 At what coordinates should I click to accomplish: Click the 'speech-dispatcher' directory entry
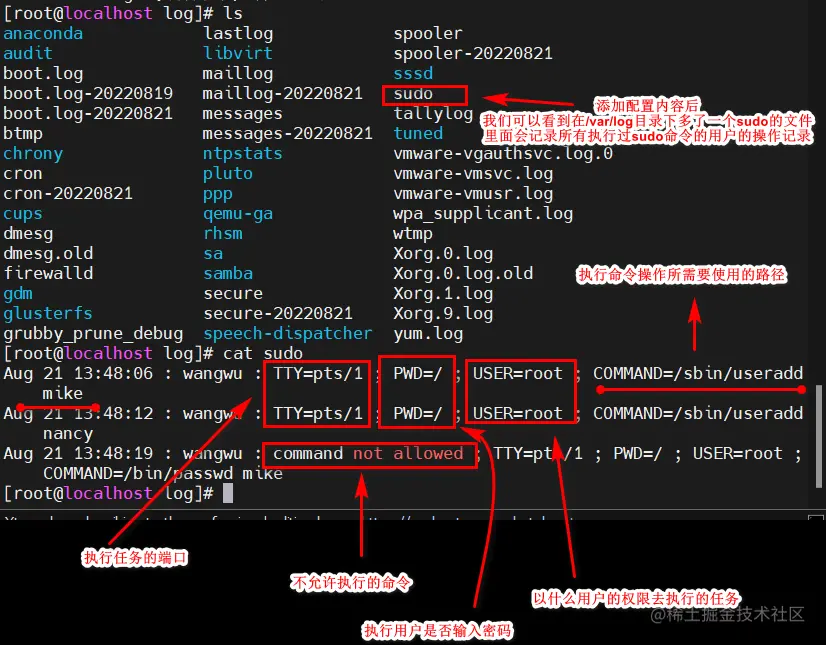click(x=288, y=334)
